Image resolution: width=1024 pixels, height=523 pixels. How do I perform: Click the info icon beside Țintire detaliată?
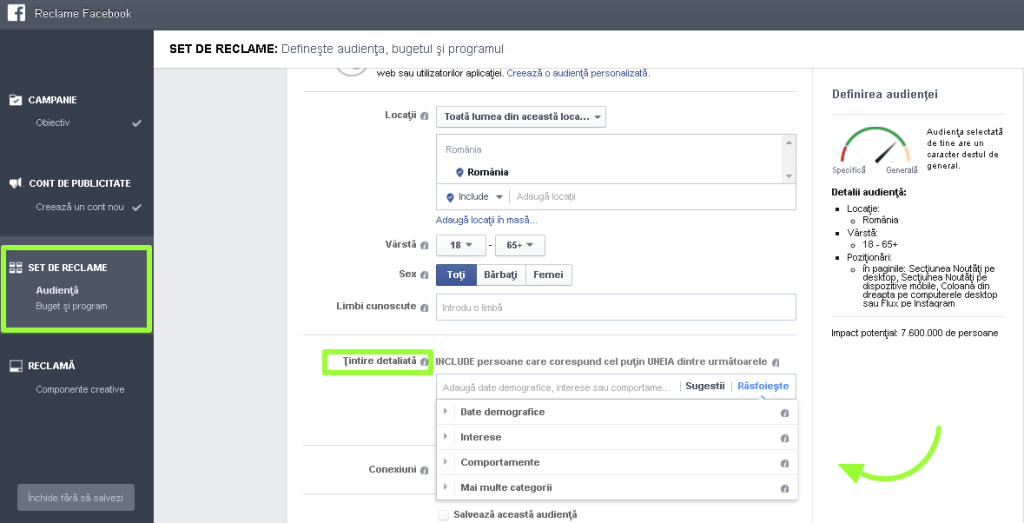point(424,361)
